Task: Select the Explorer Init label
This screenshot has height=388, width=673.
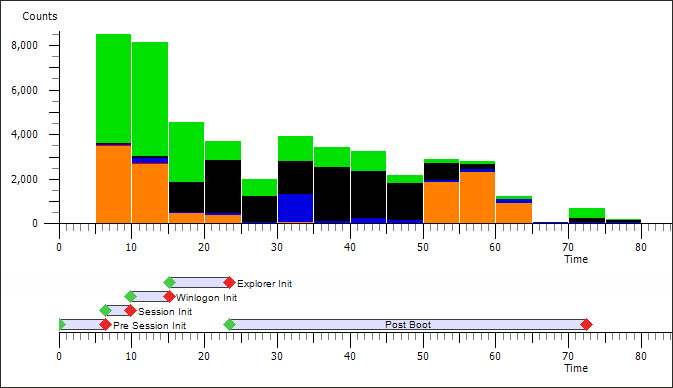Action: tap(264, 284)
